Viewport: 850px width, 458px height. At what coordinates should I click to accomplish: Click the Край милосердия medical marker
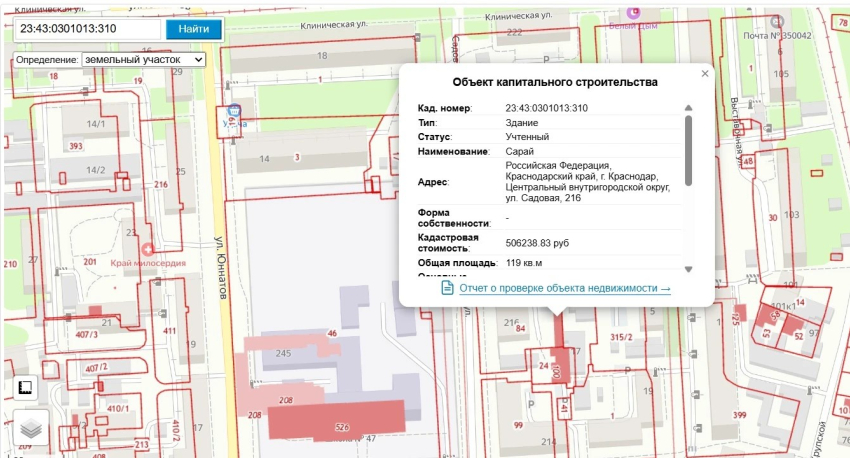(147, 249)
